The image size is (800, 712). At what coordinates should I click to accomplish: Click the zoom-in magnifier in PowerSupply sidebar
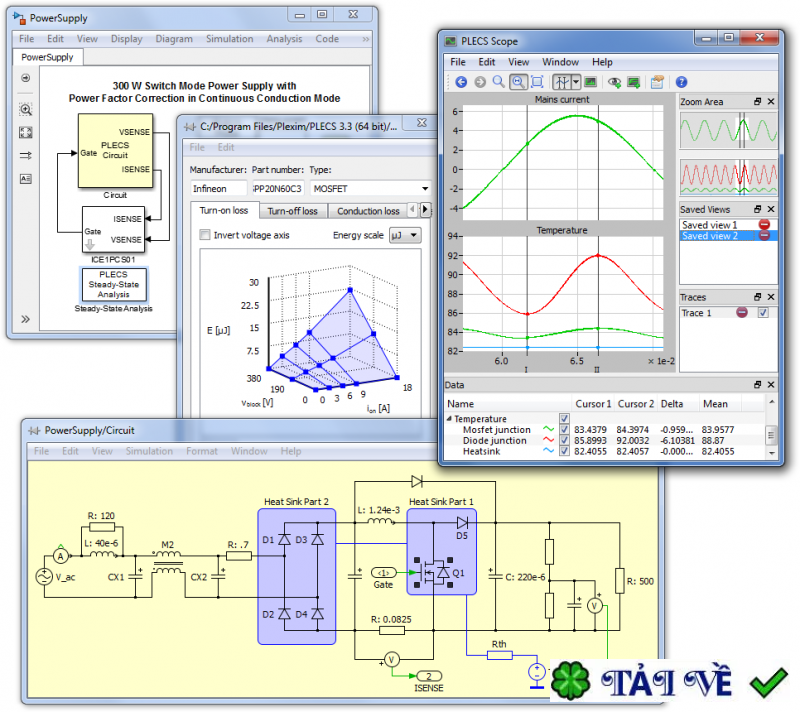[x=26, y=109]
